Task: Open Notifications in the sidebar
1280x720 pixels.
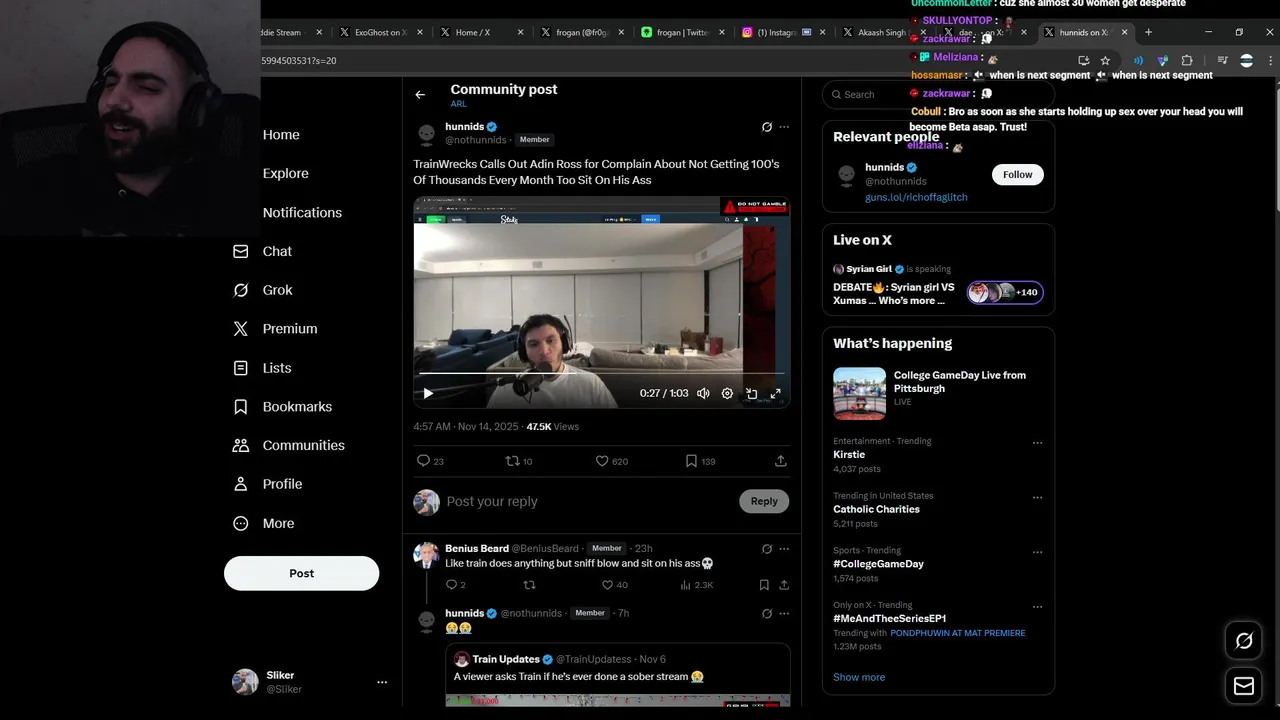Action: tap(302, 213)
